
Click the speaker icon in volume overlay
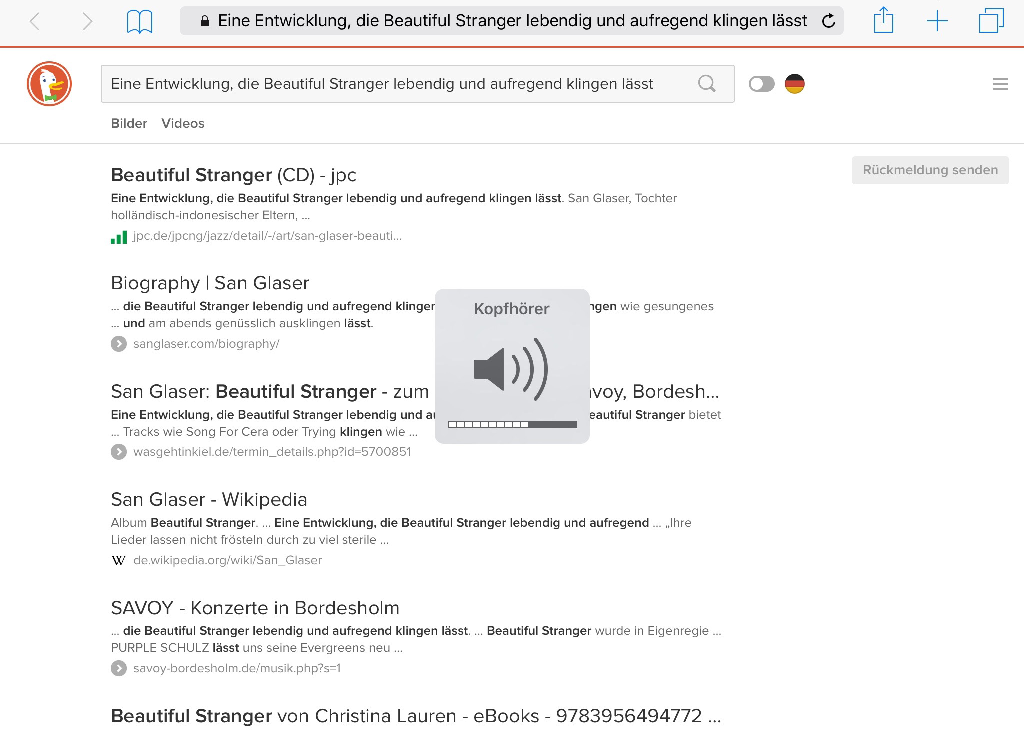point(511,369)
